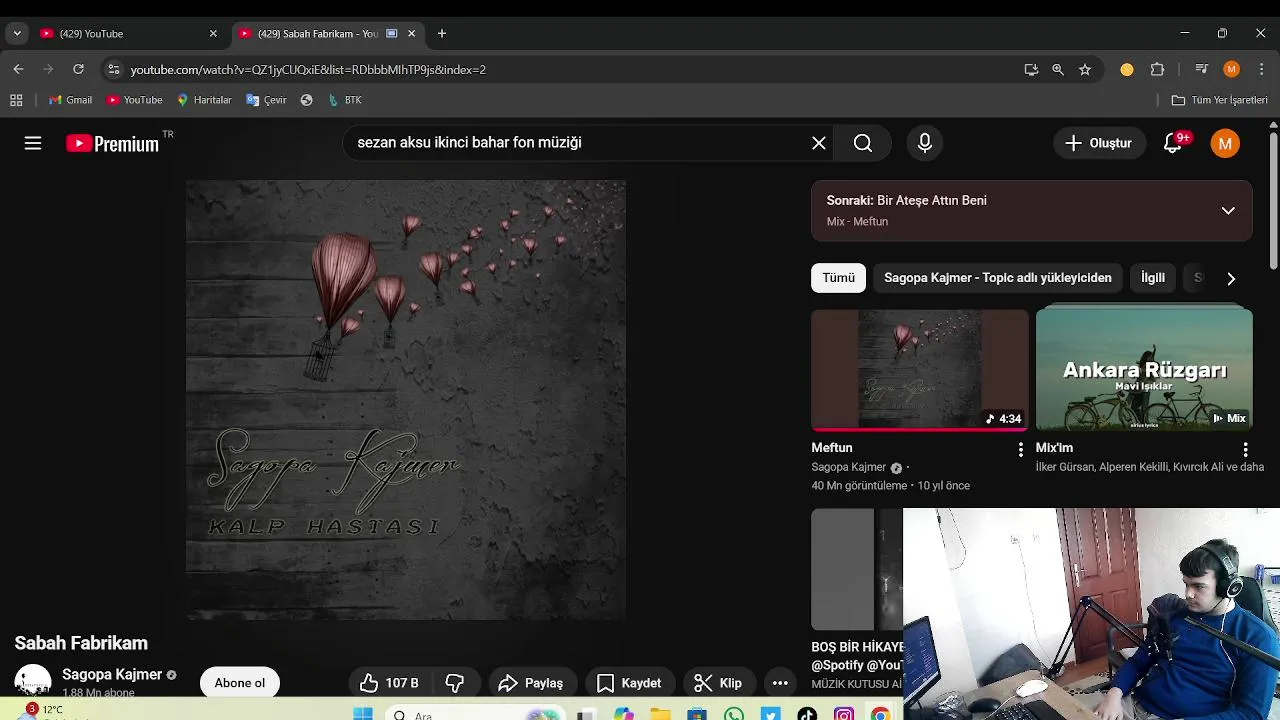Open Instagram from the taskbar

(844, 714)
